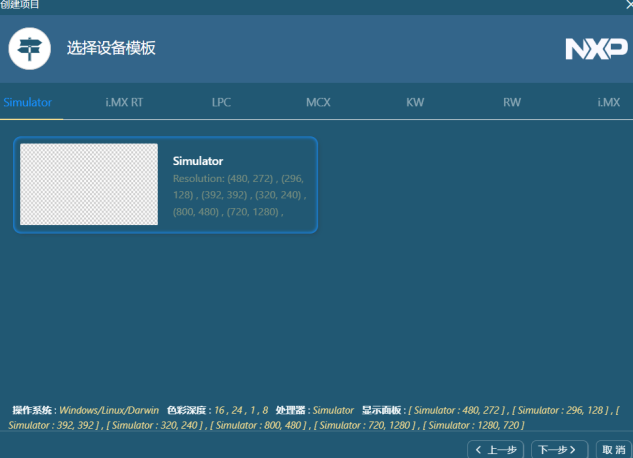Click the signpost wizard icon

point(29,48)
